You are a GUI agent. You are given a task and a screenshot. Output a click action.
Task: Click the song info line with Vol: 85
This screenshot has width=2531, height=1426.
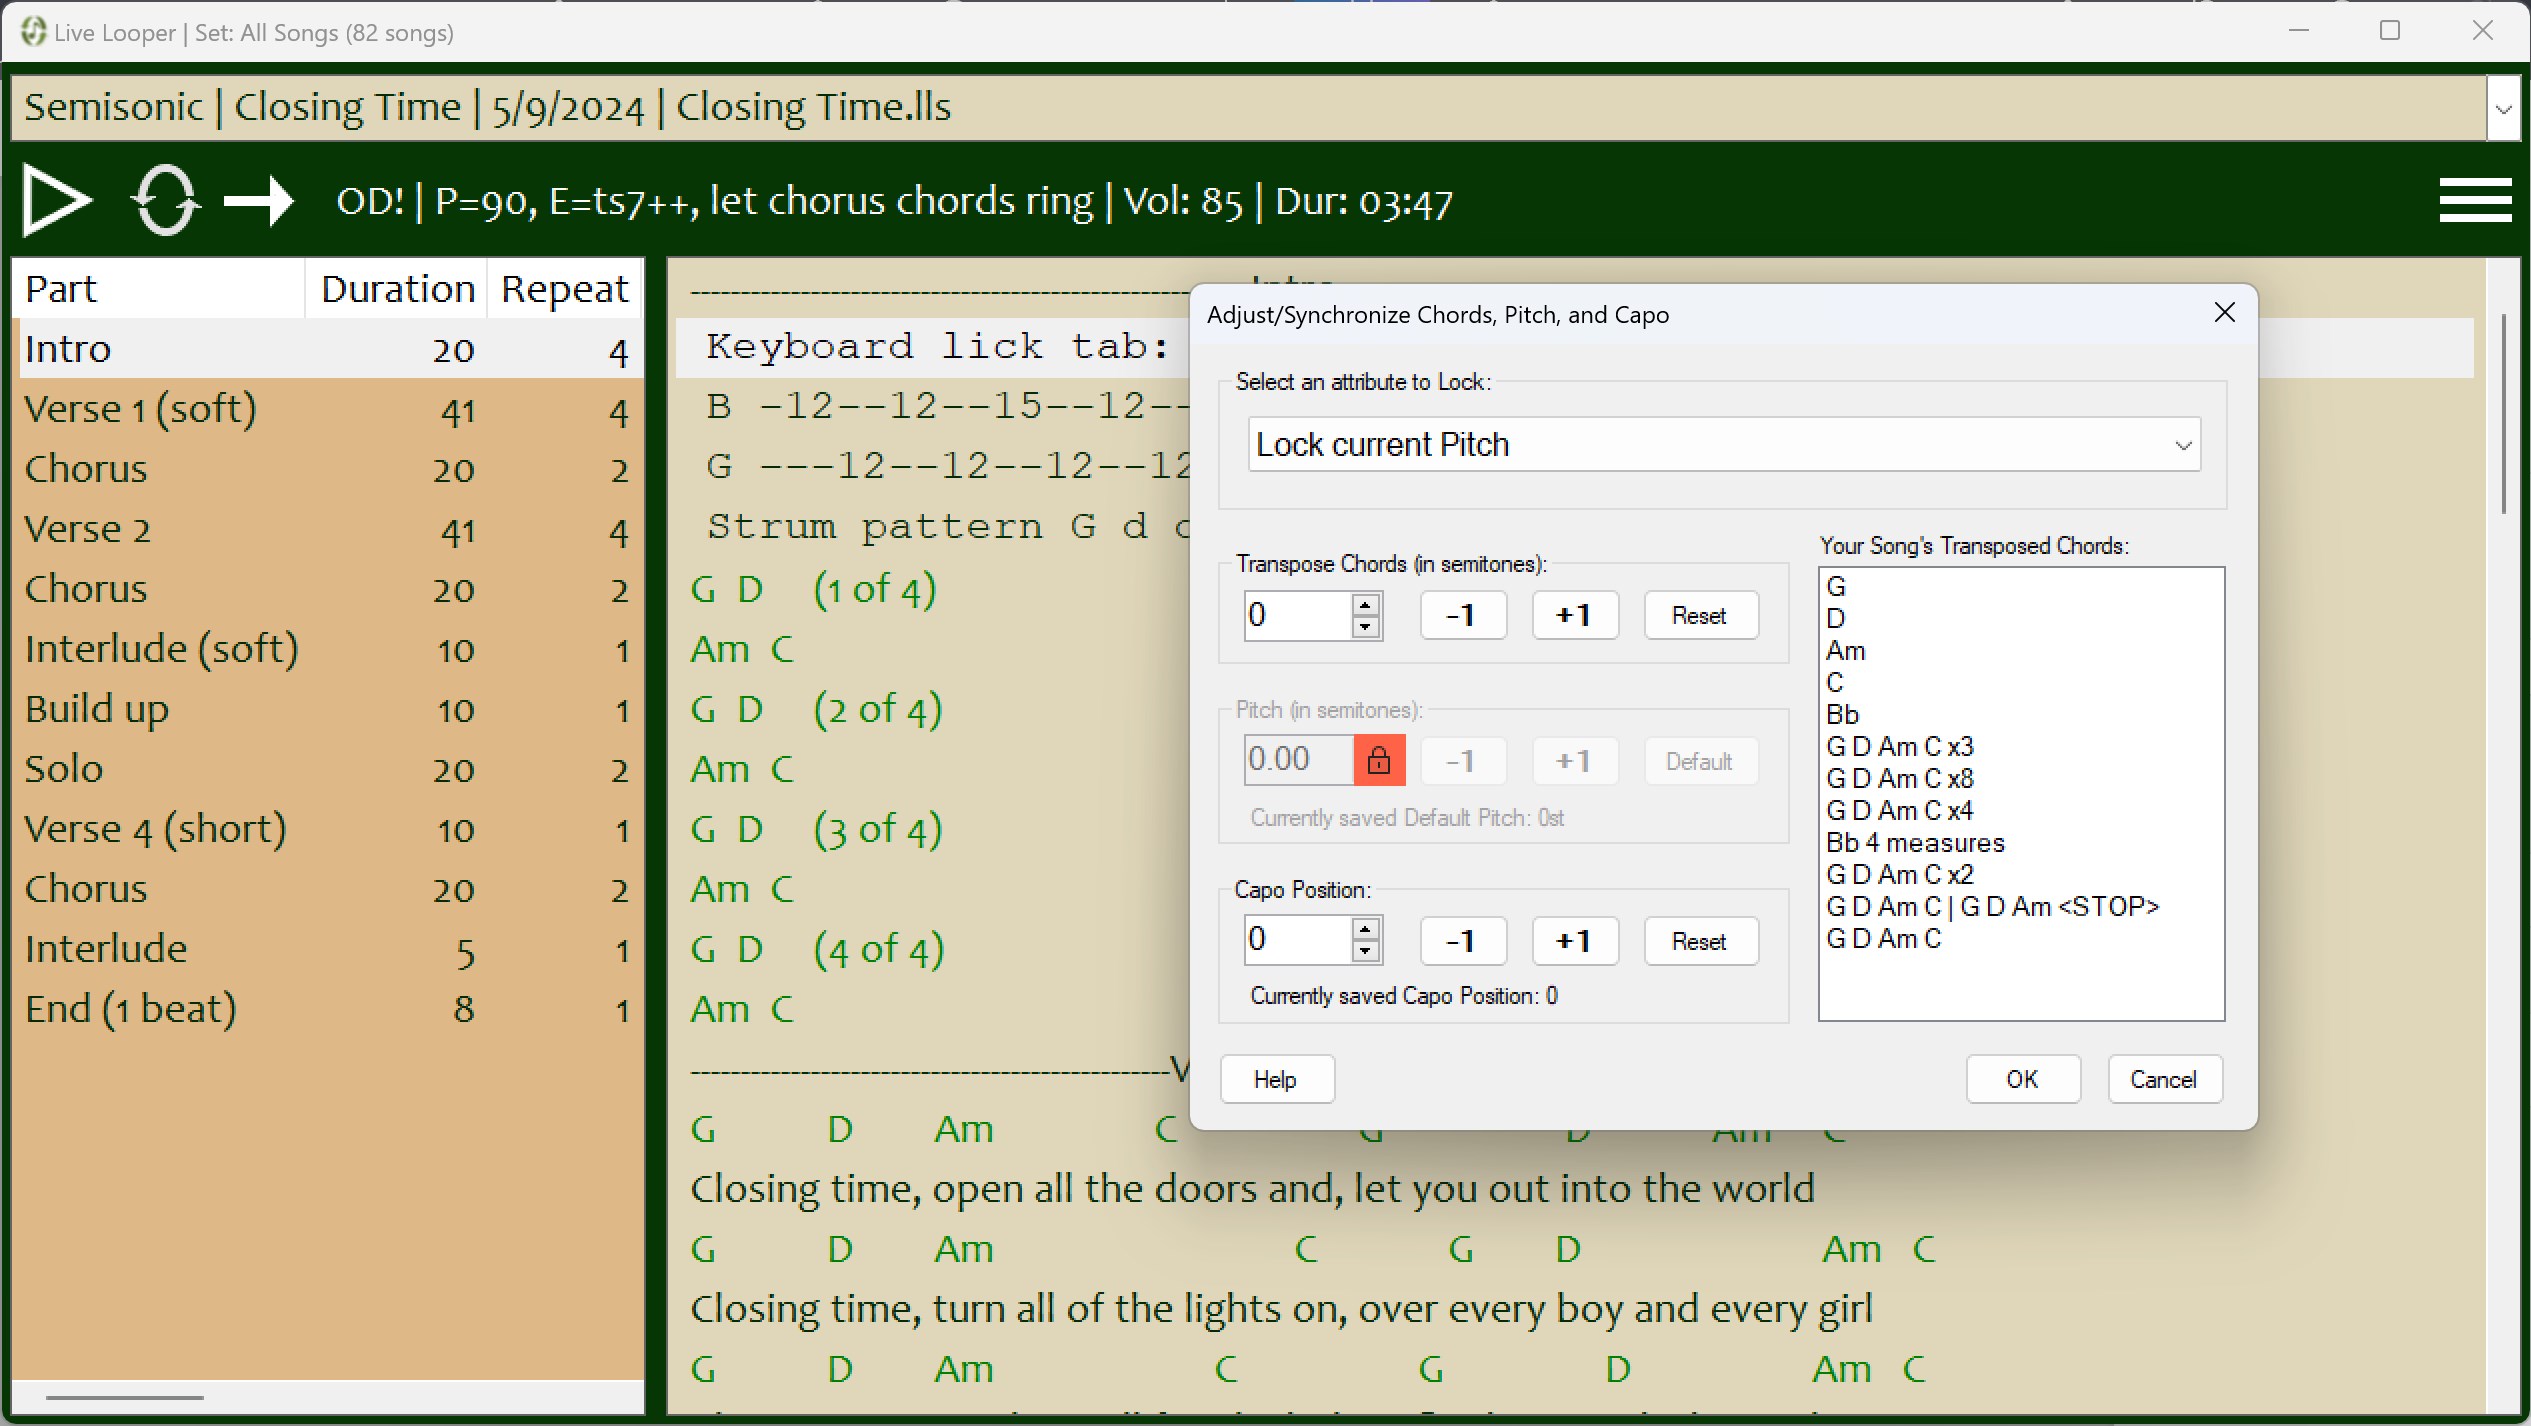point(894,201)
